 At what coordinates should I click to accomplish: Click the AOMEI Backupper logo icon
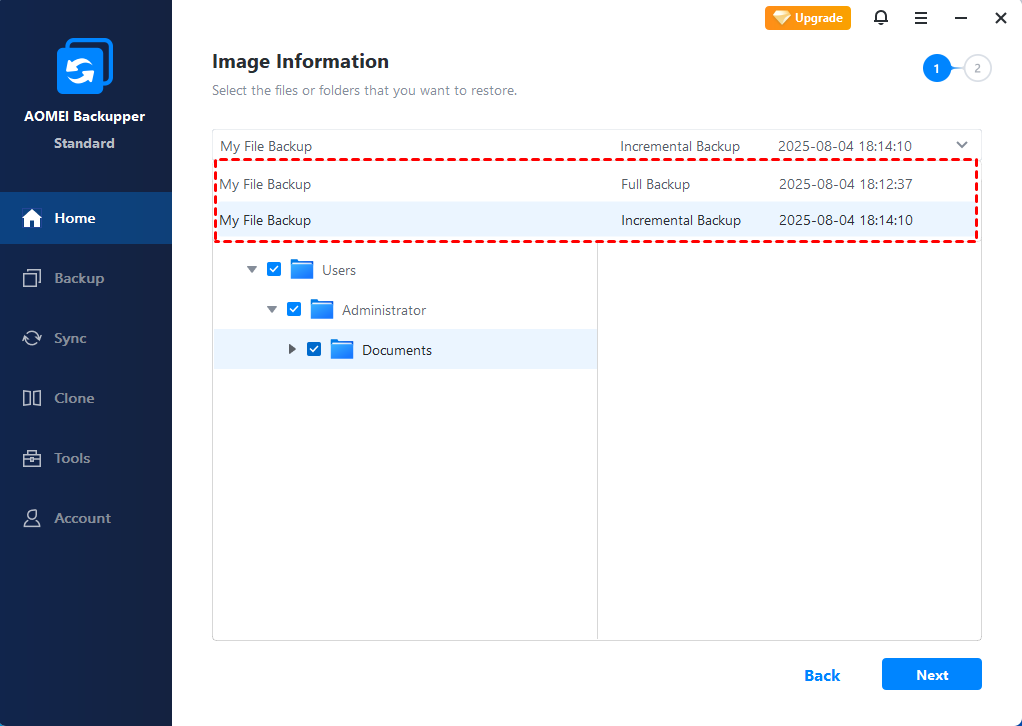(85, 66)
